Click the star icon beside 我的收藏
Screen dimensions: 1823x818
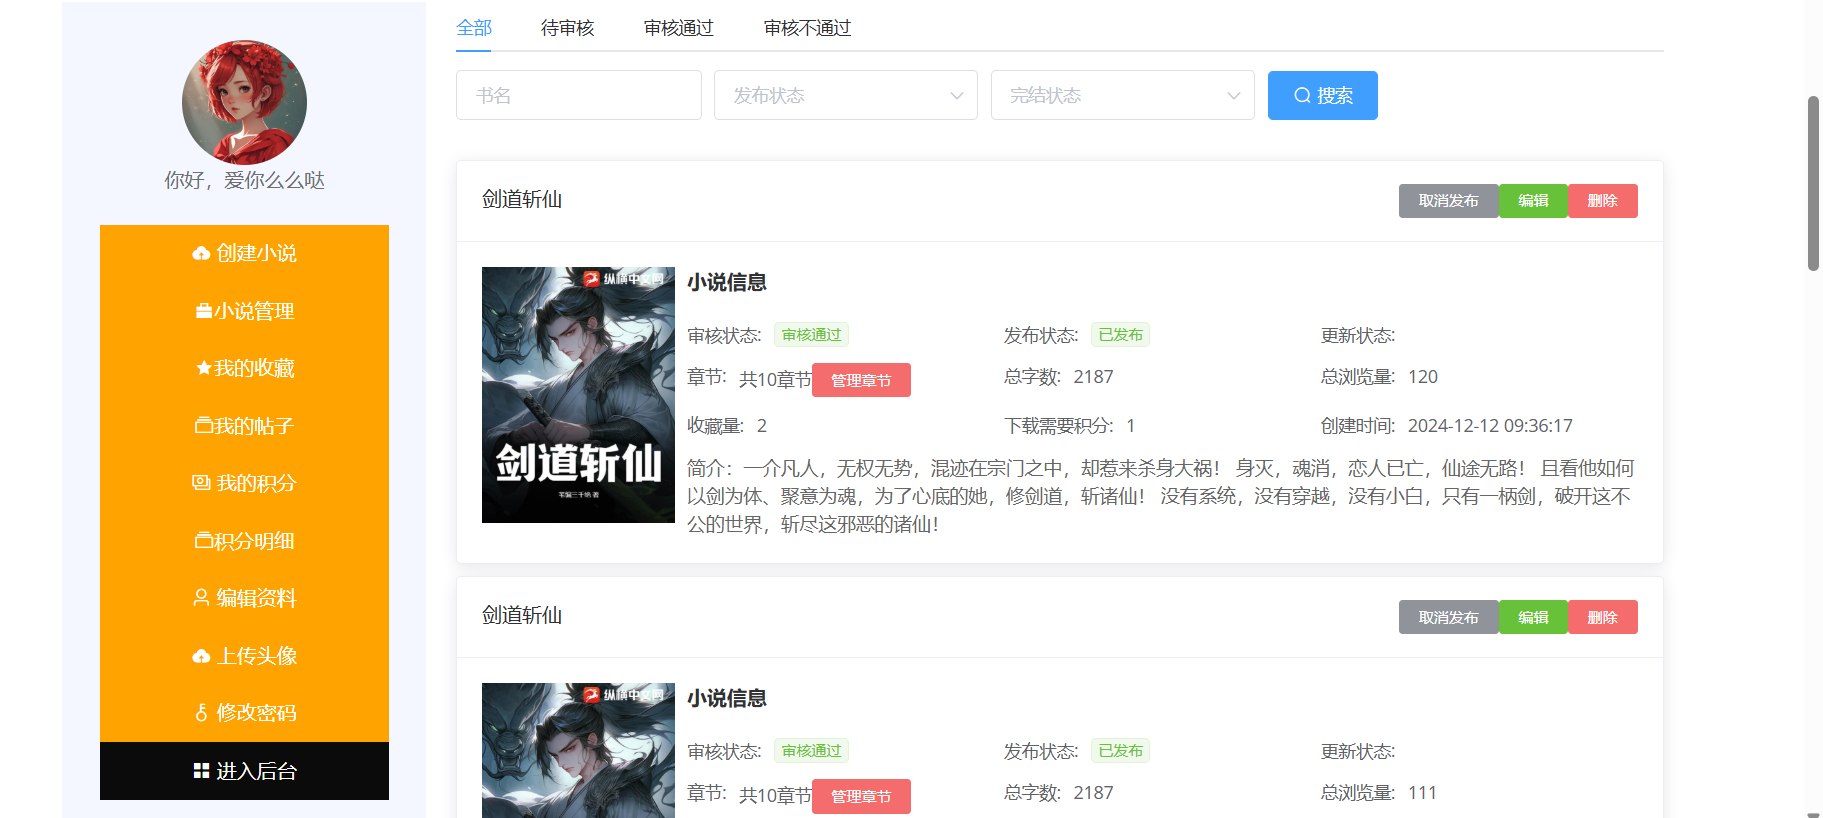point(204,368)
